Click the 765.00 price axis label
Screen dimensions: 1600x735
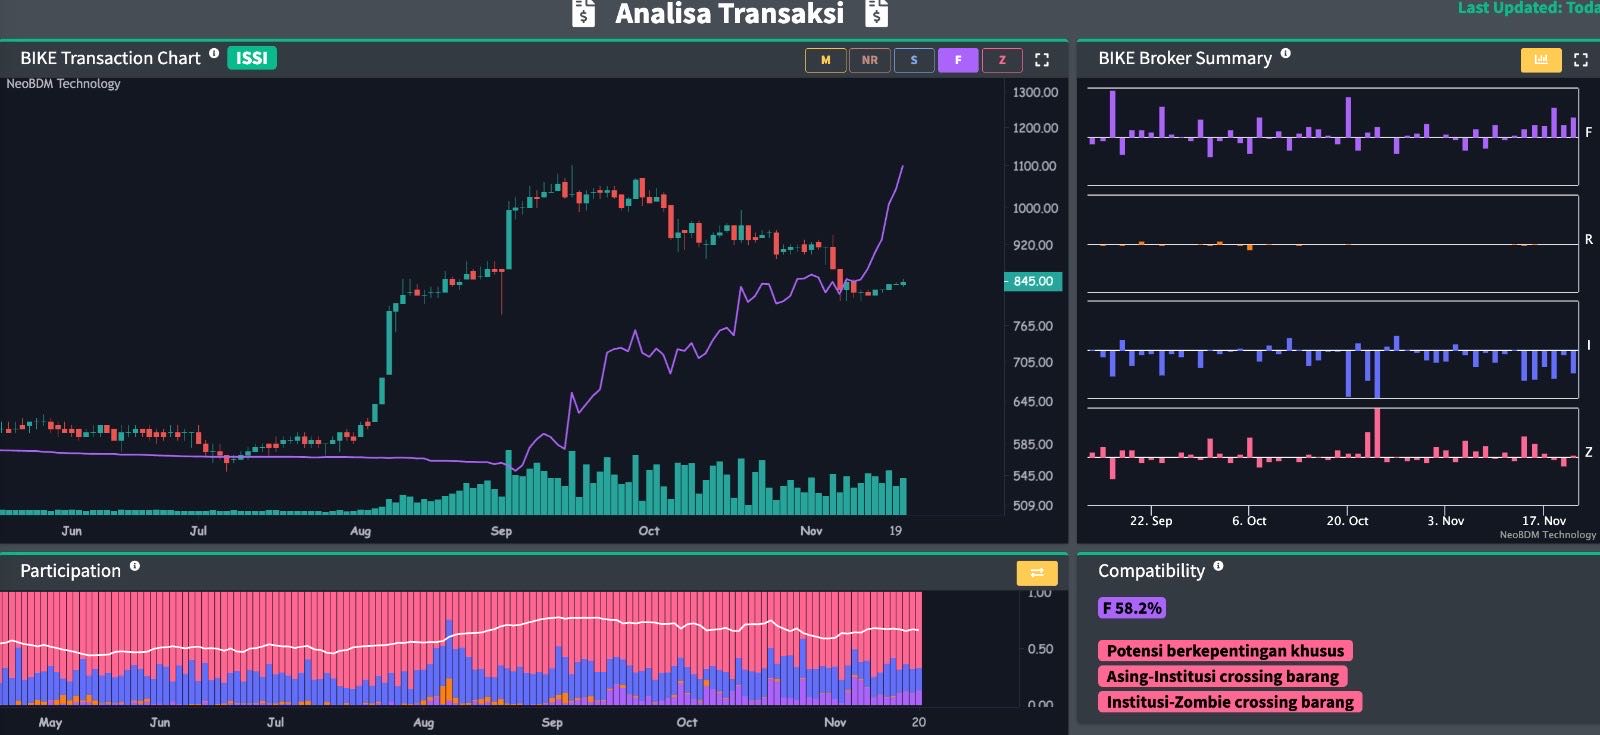coord(1033,326)
